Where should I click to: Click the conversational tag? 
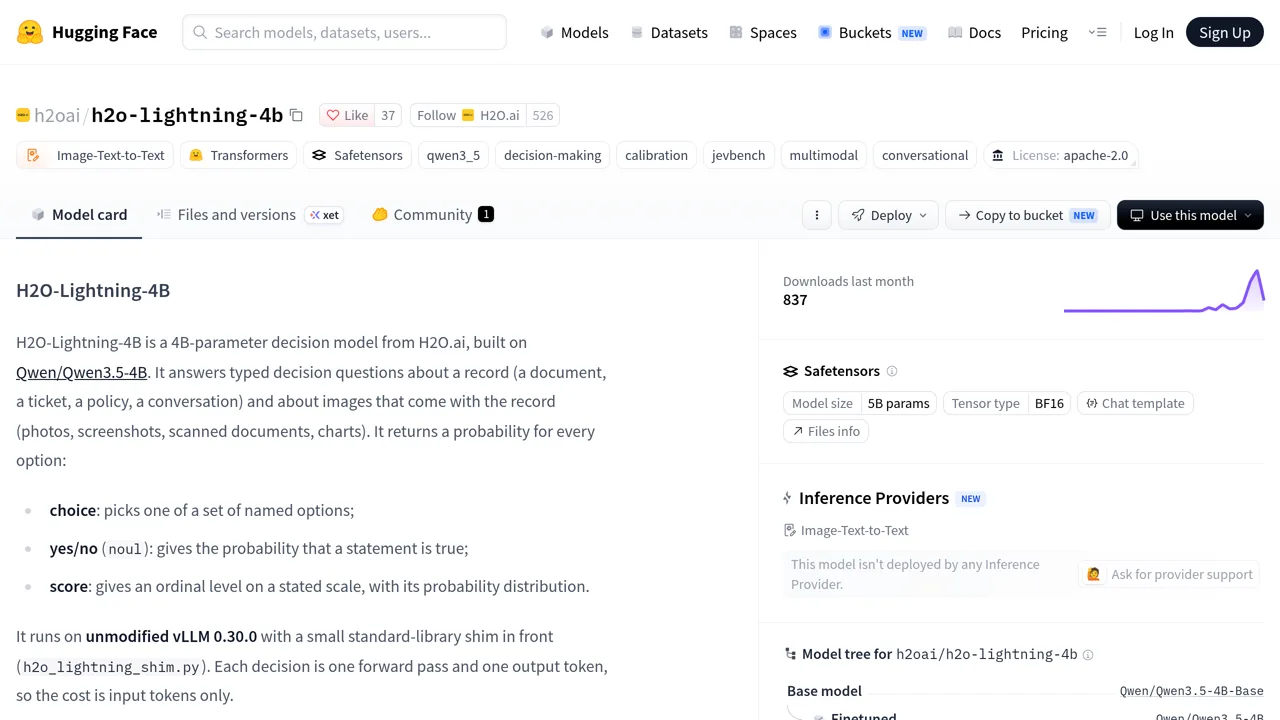pos(925,155)
